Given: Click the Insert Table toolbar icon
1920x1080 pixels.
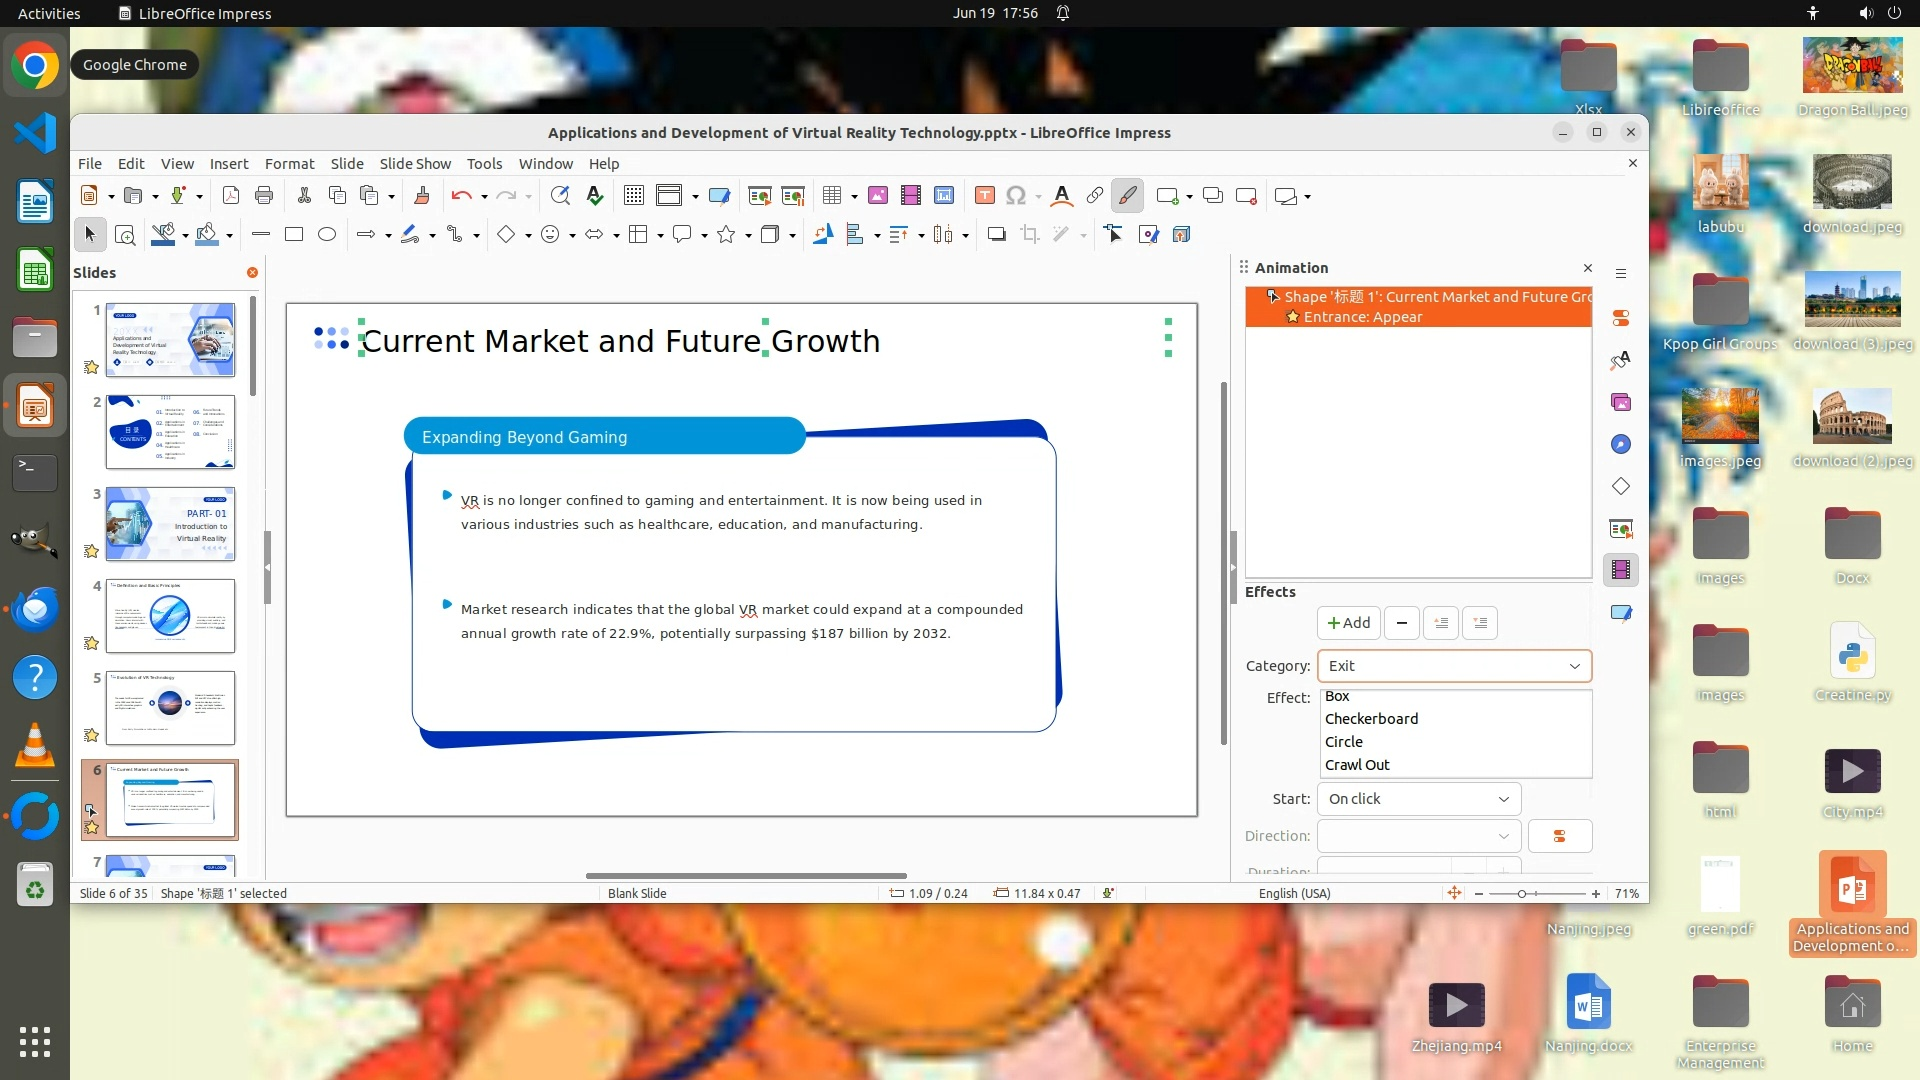Looking at the screenshot, I should (831, 196).
